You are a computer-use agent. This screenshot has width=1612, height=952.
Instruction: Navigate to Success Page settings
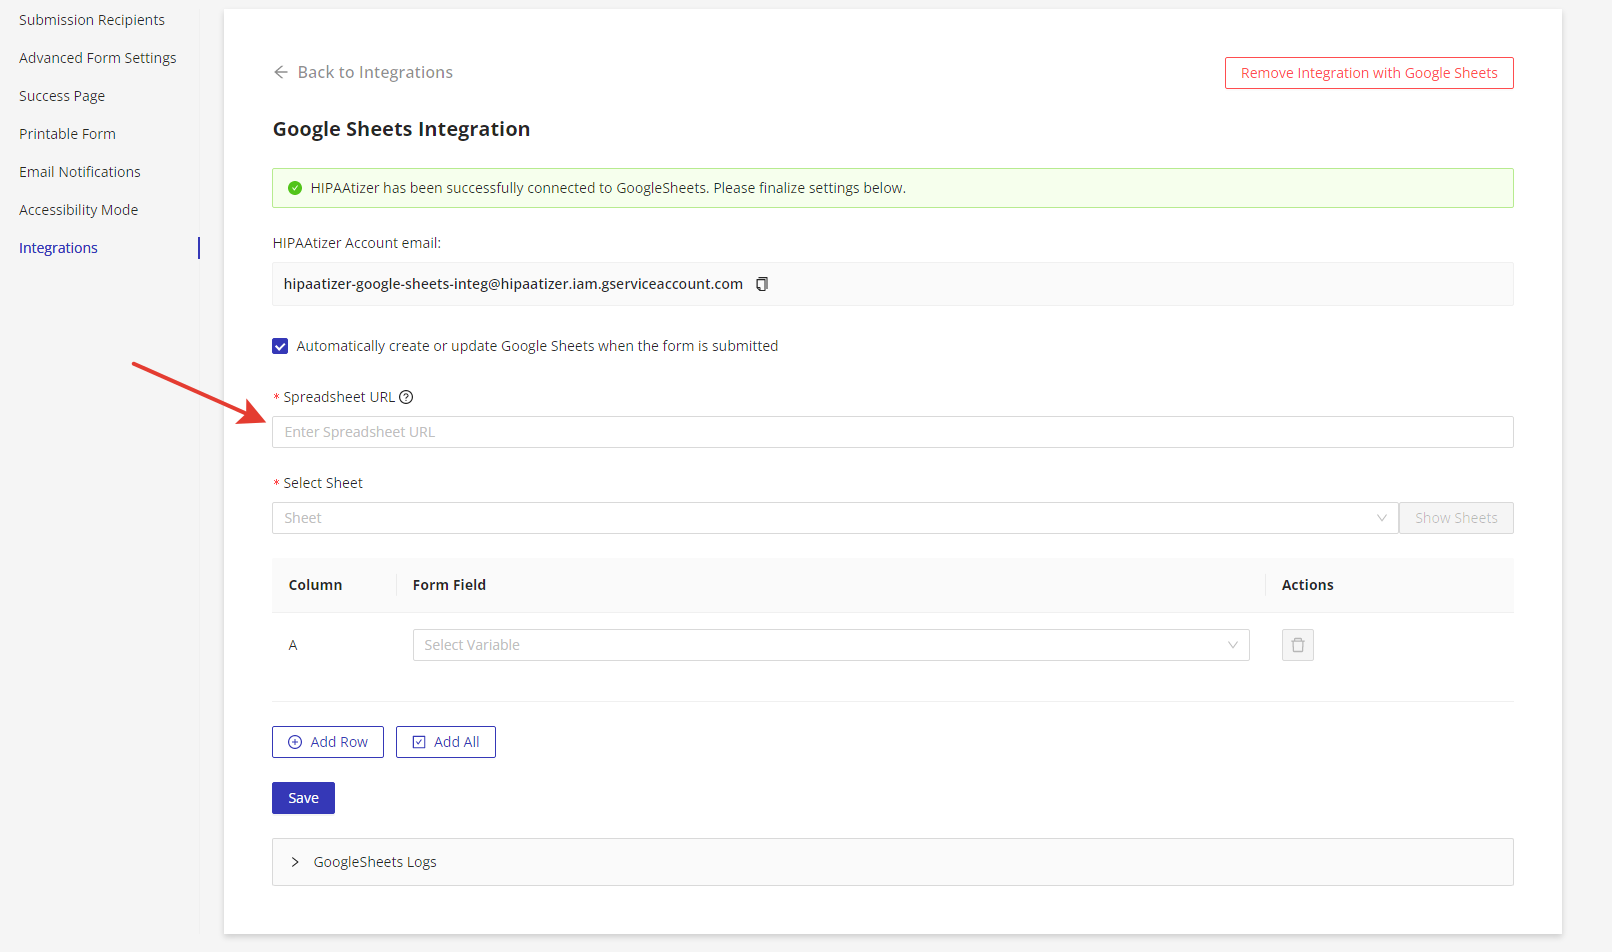tap(61, 95)
